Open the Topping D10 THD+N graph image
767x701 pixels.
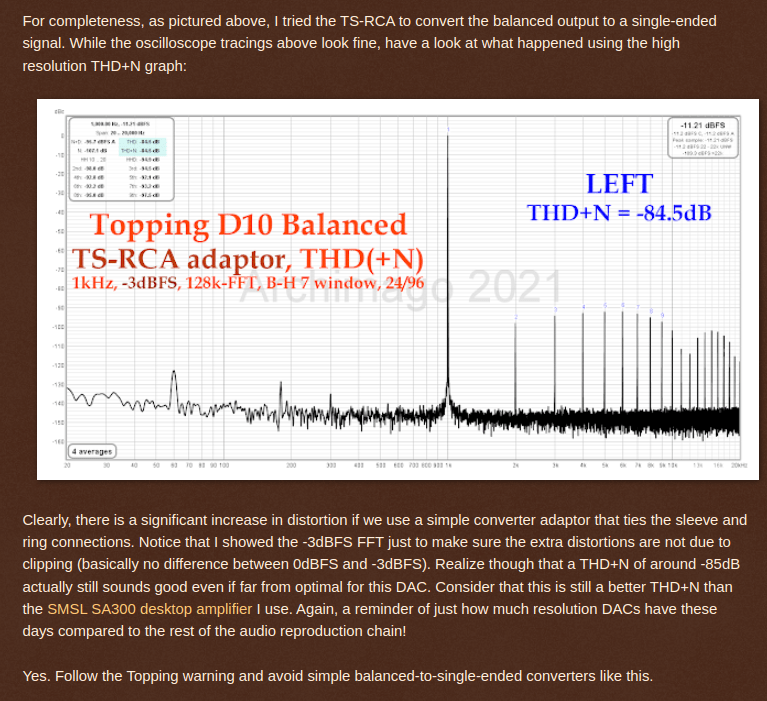pos(398,289)
